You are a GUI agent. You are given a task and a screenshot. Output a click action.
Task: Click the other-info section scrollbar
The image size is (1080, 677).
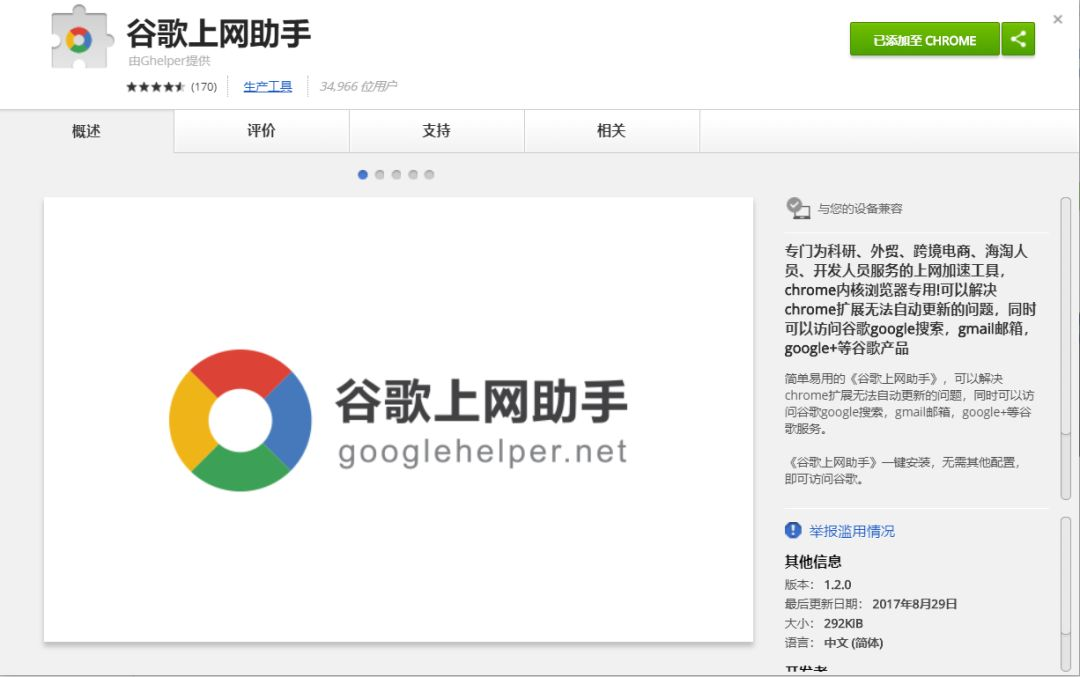tap(1066, 592)
